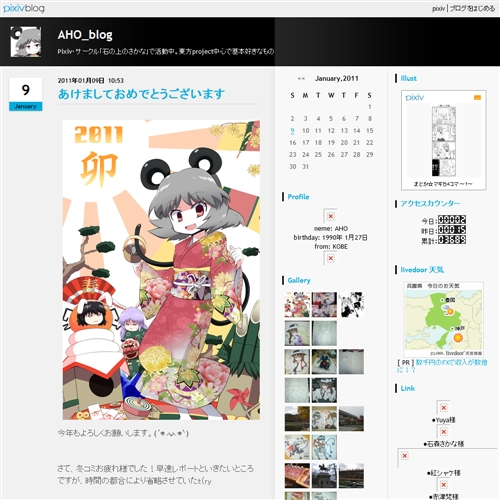Screen dimensions: 500x500
Task: Click the AHO_blog avatar image
Action: tap(26, 42)
